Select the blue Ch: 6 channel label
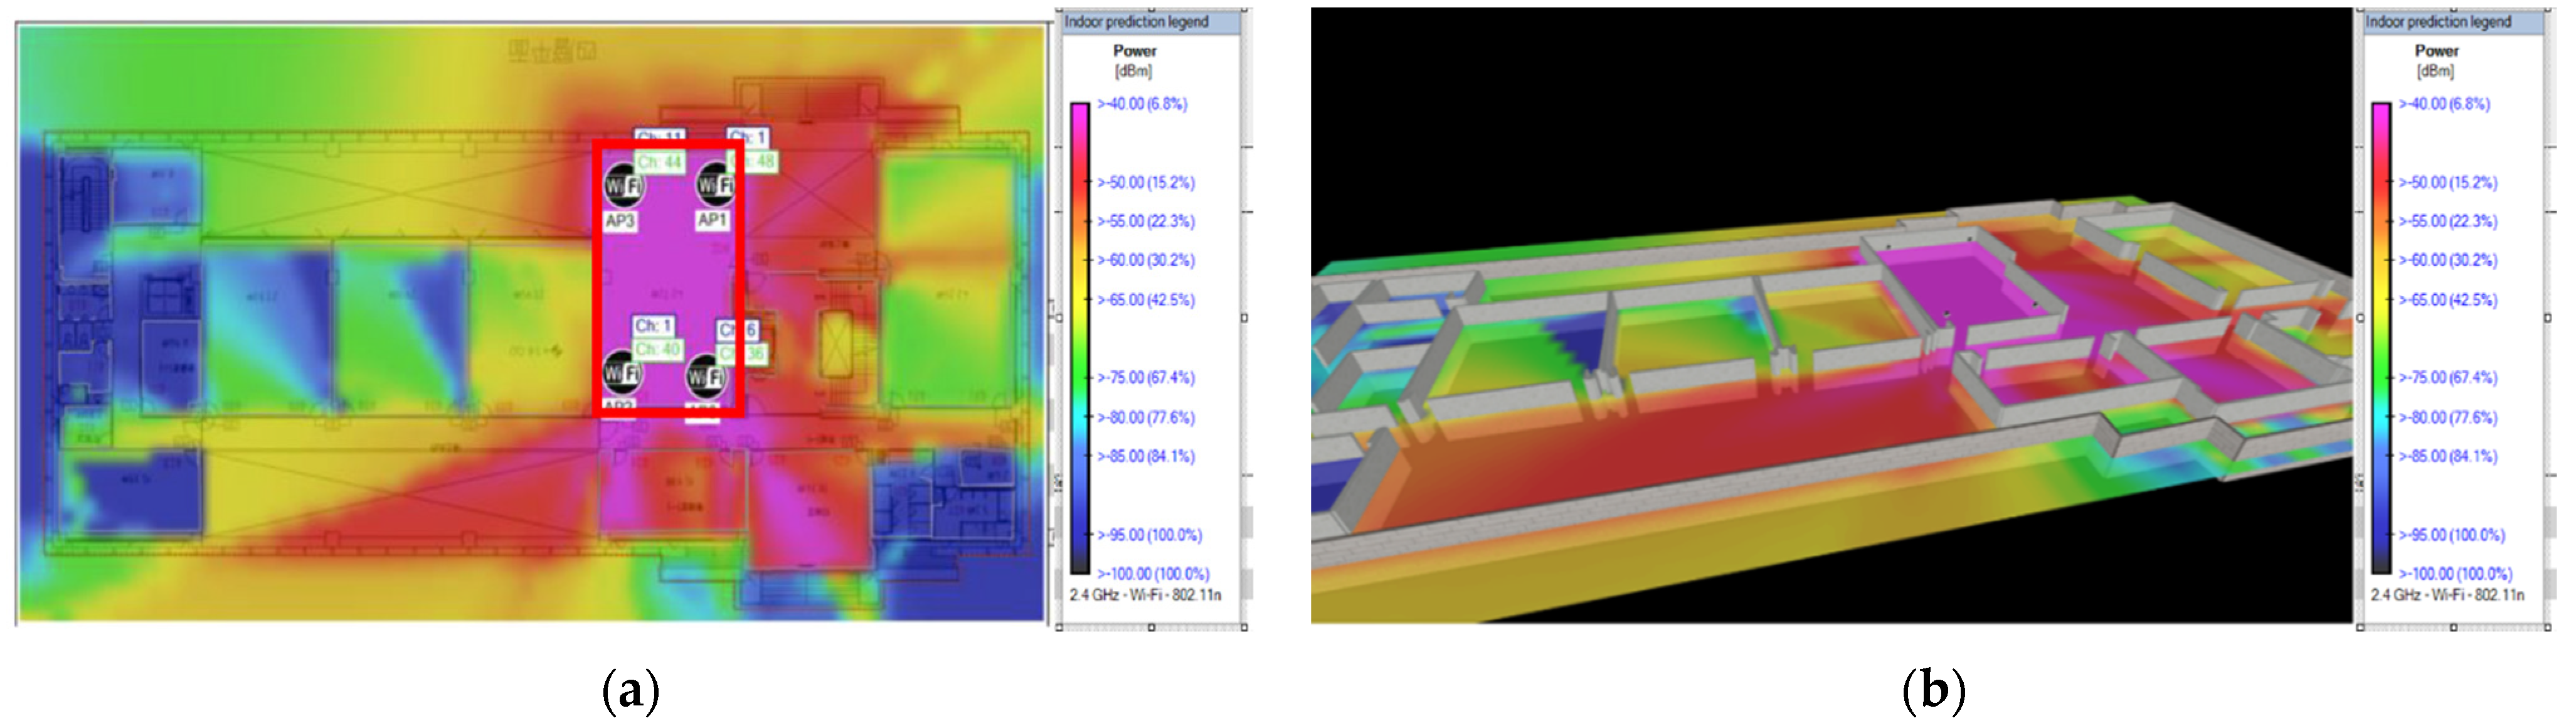 click(738, 329)
